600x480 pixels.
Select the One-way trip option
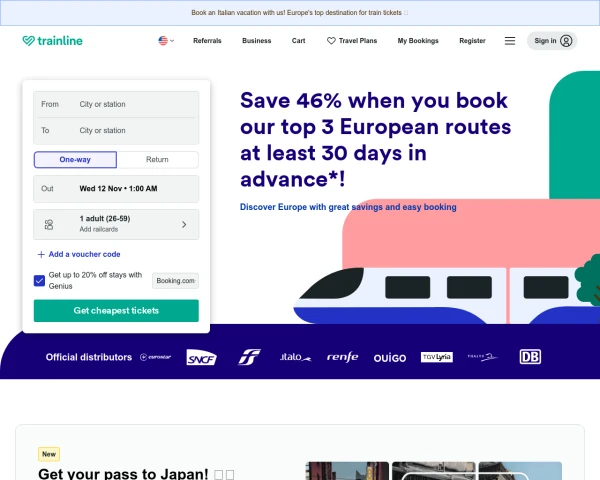point(75,160)
